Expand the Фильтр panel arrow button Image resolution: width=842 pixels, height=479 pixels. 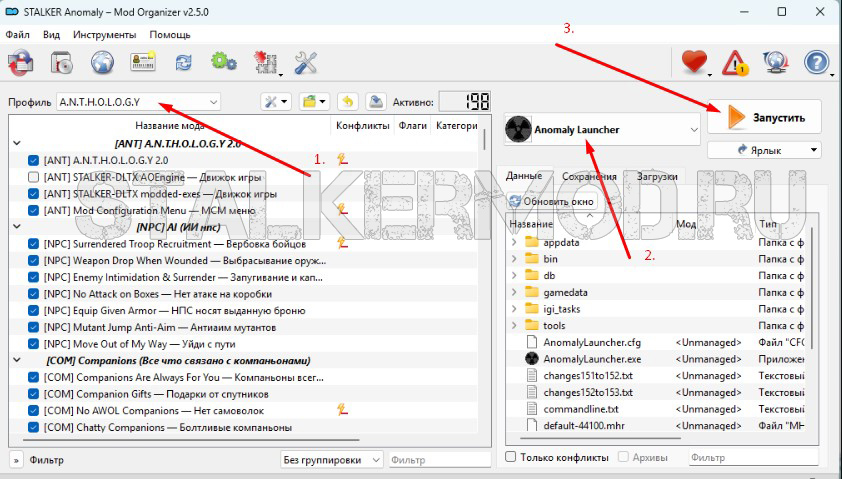tap(16, 460)
